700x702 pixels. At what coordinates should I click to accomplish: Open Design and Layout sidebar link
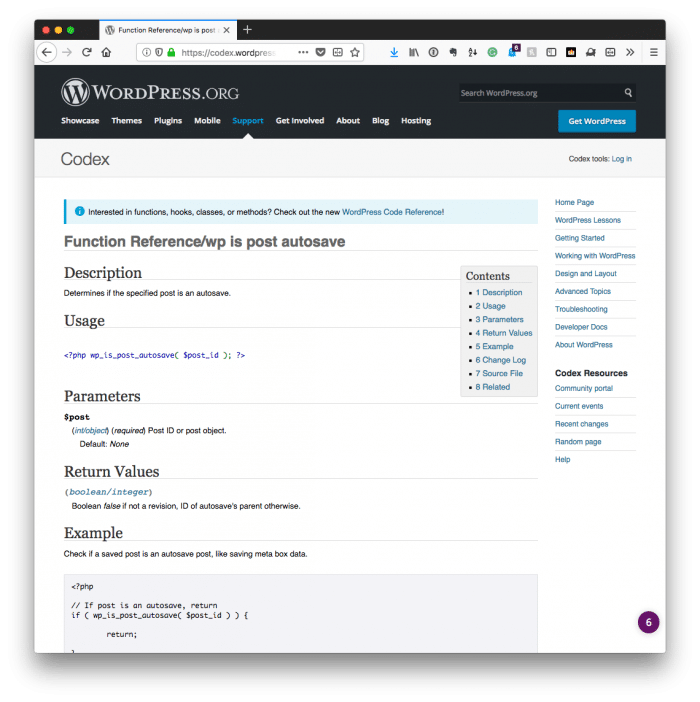click(585, 273)
